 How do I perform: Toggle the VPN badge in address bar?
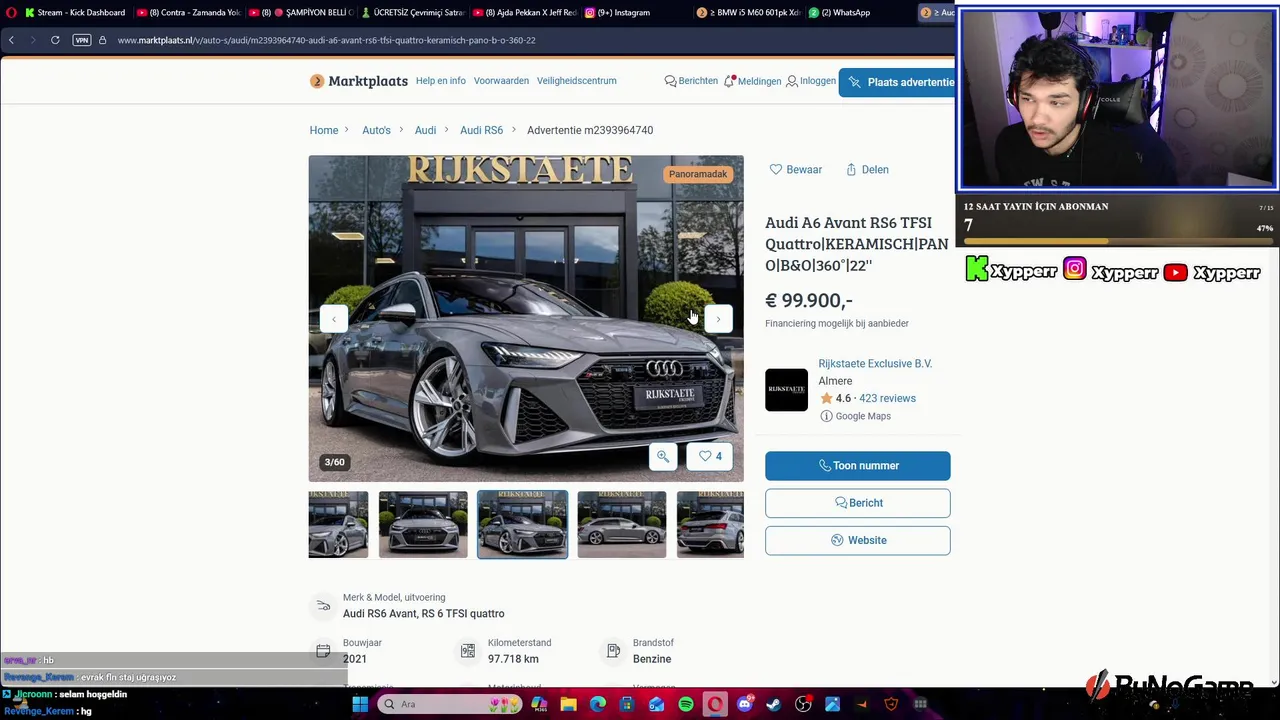tap(82, 40)
